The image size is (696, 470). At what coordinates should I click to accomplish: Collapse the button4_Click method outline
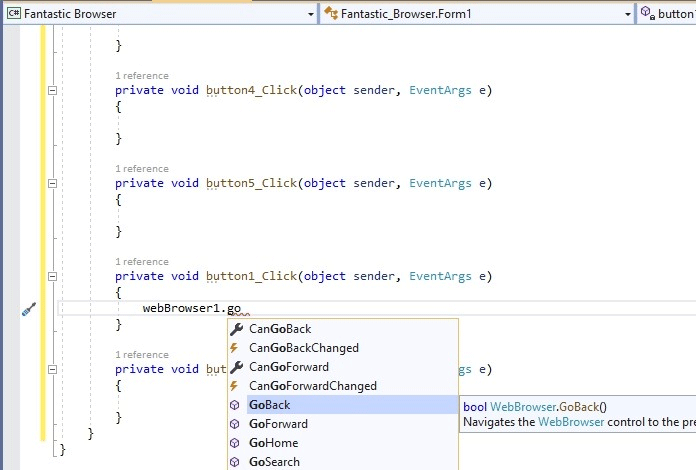pyautogui.click(x=52, y=91)
